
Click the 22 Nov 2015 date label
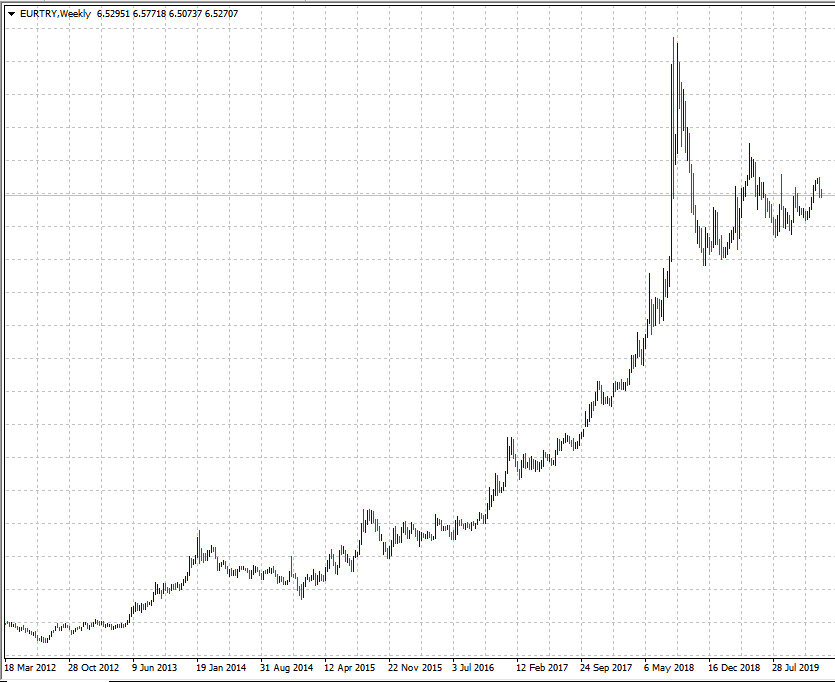(415, 668)
